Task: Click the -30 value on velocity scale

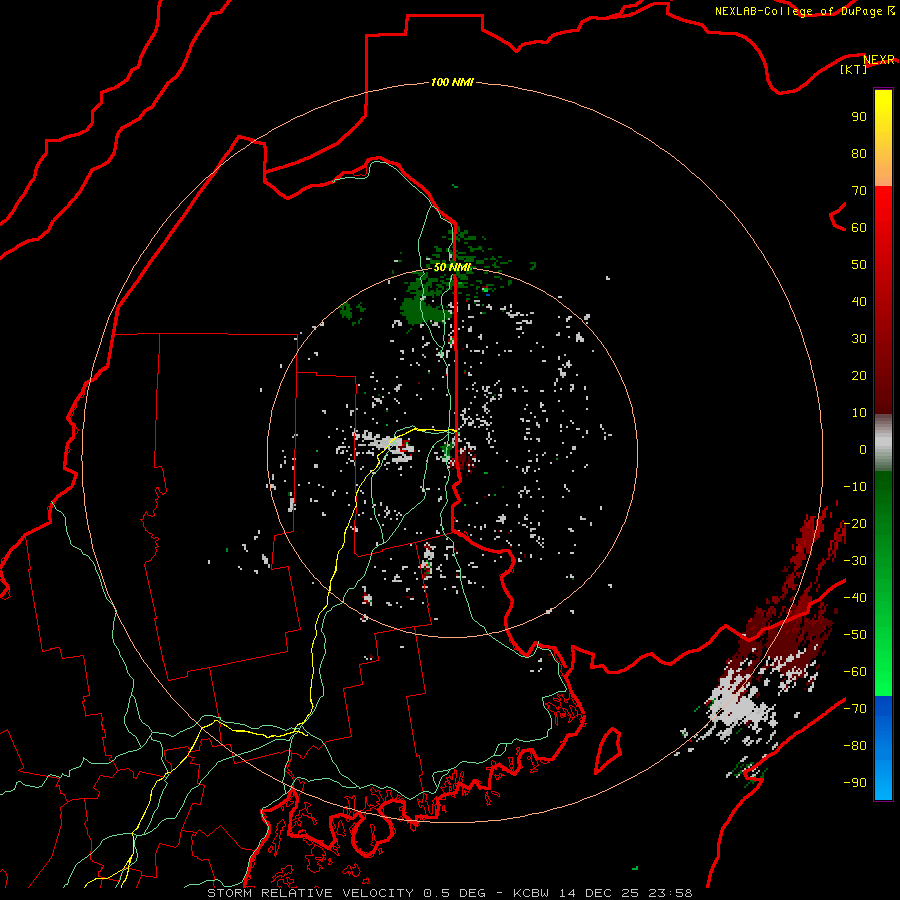Action: [x=855, y=561]
